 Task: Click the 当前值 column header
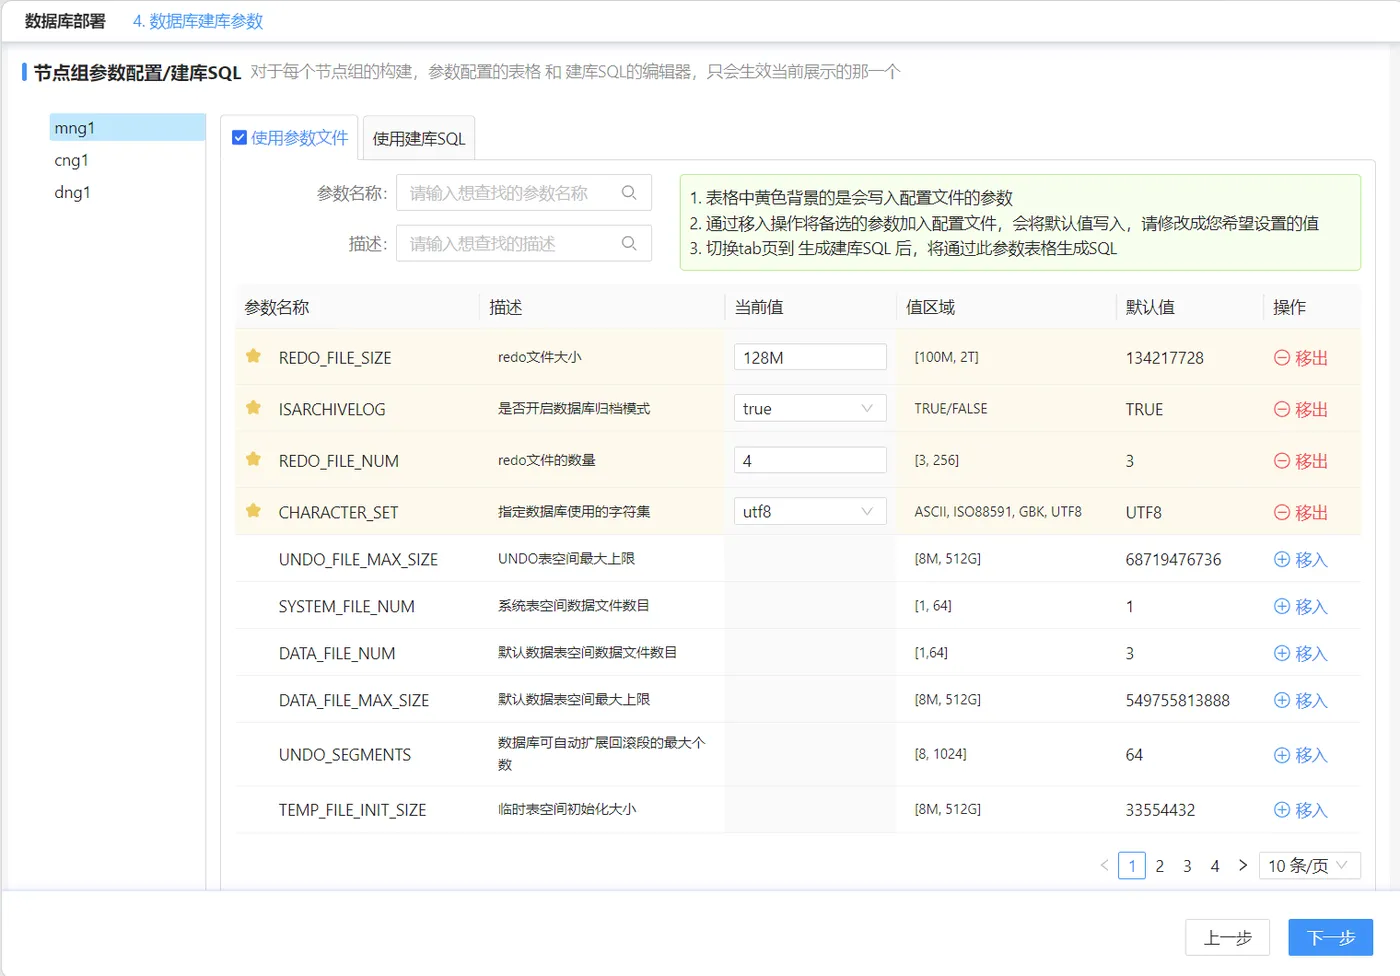[759, 307]
